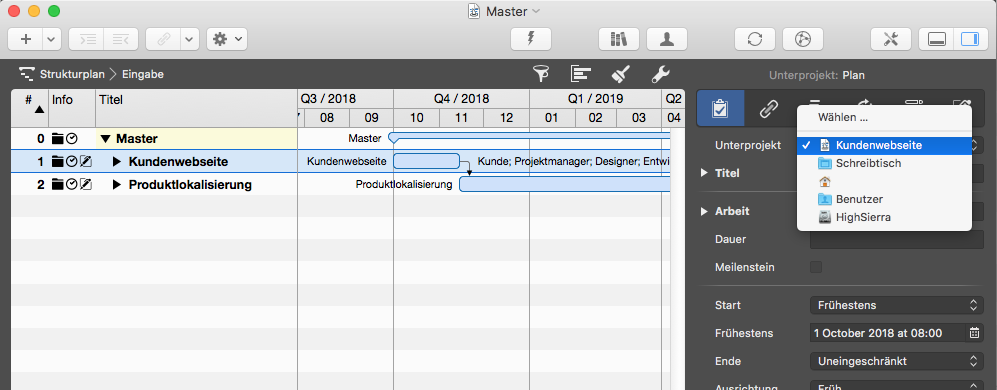The image size is (997, 390).
Task: Click the Frühestens date field
Action: click(888, 333)
